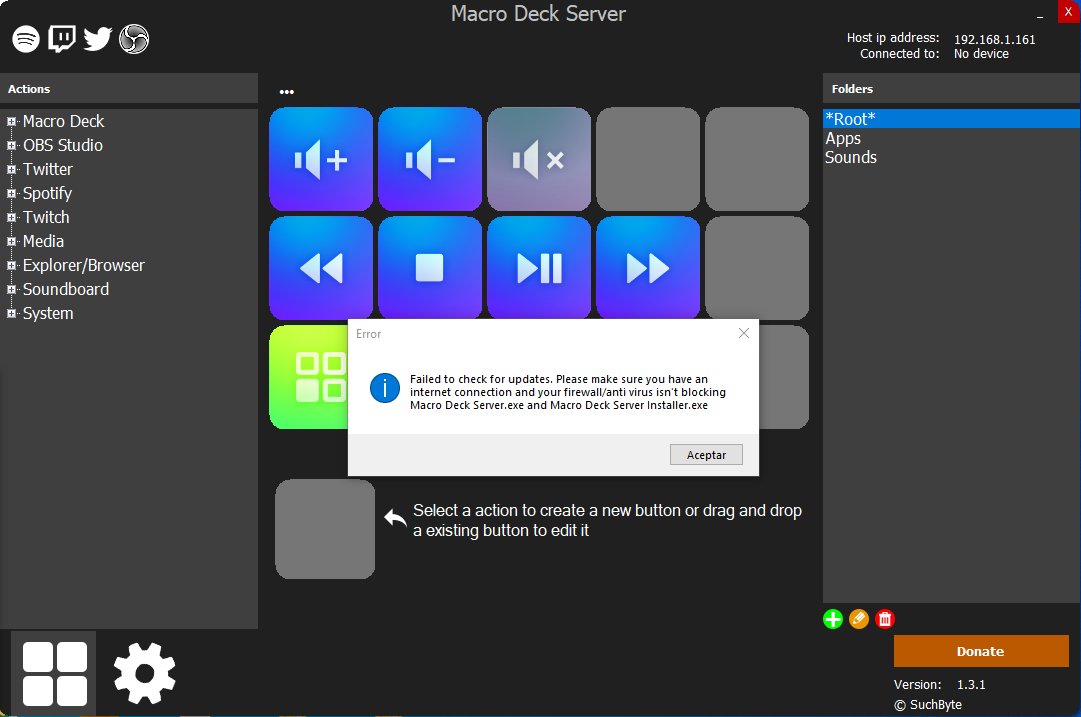Expand the Explorer/Browser tree node
This screenshot has width=1081, height=717.
[x=11, y=265]
